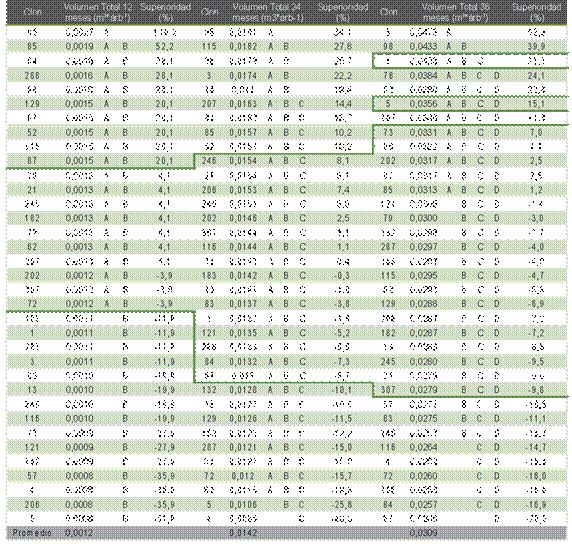The height and width of the screenshot is (554, 572).
Task: Click the 'Volumen Total 36 meses' column header
Action: pyautogui.click(x=455, y=12)
